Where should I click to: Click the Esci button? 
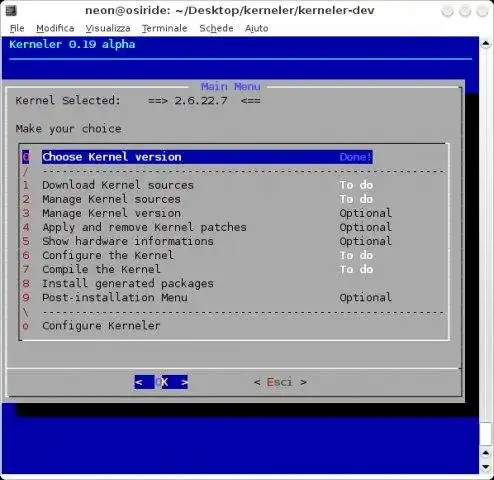pos(280,382)
